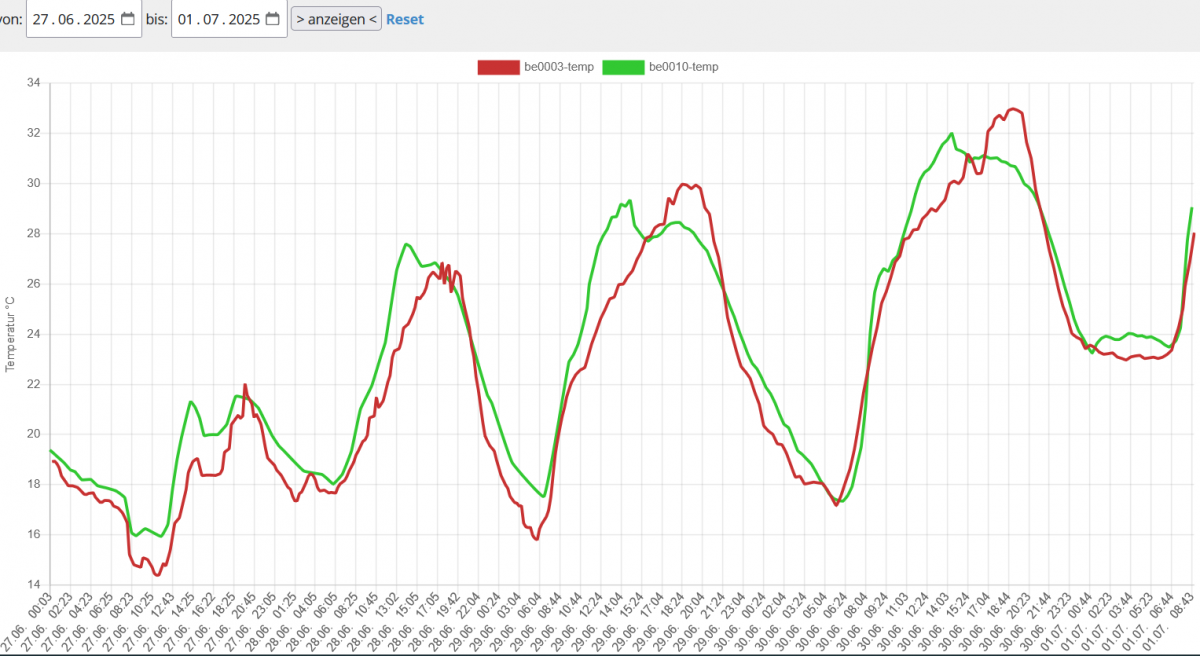Click the green line's highest peak near 32°C
The width and height of the screenshot is (1200, 656).
tap(951, 133)
